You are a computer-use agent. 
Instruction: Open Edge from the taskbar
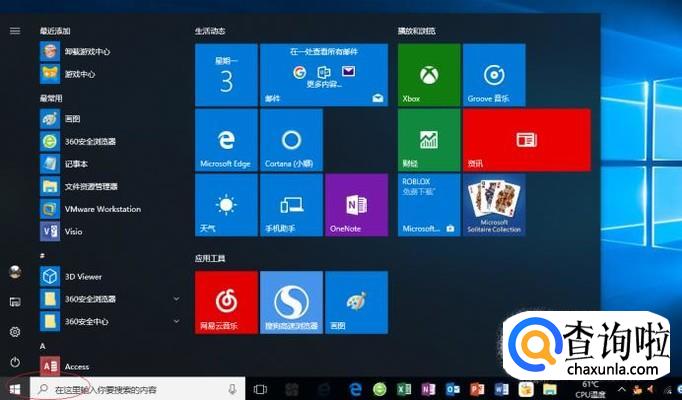coord(356,389)
